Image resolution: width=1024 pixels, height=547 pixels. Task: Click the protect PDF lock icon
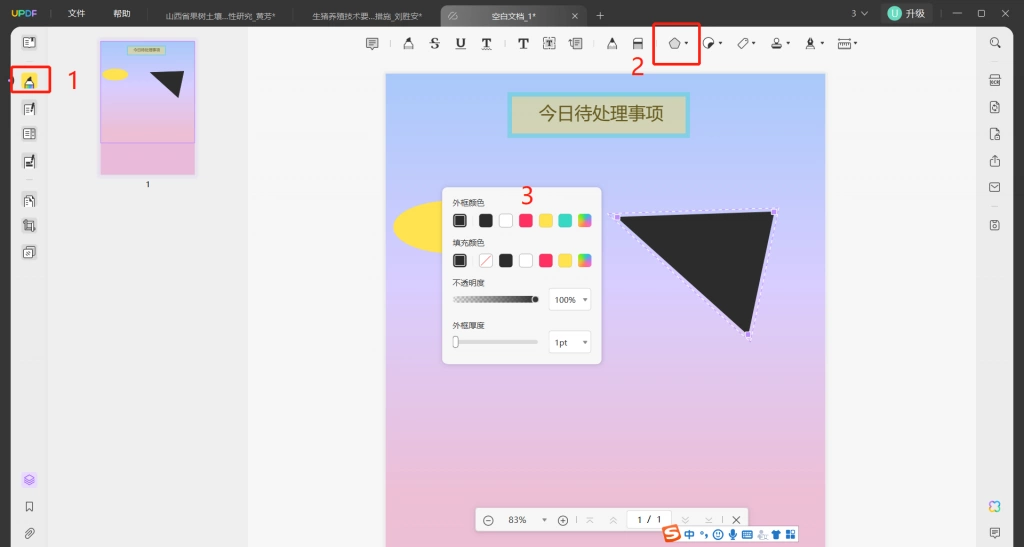(995, 134)
